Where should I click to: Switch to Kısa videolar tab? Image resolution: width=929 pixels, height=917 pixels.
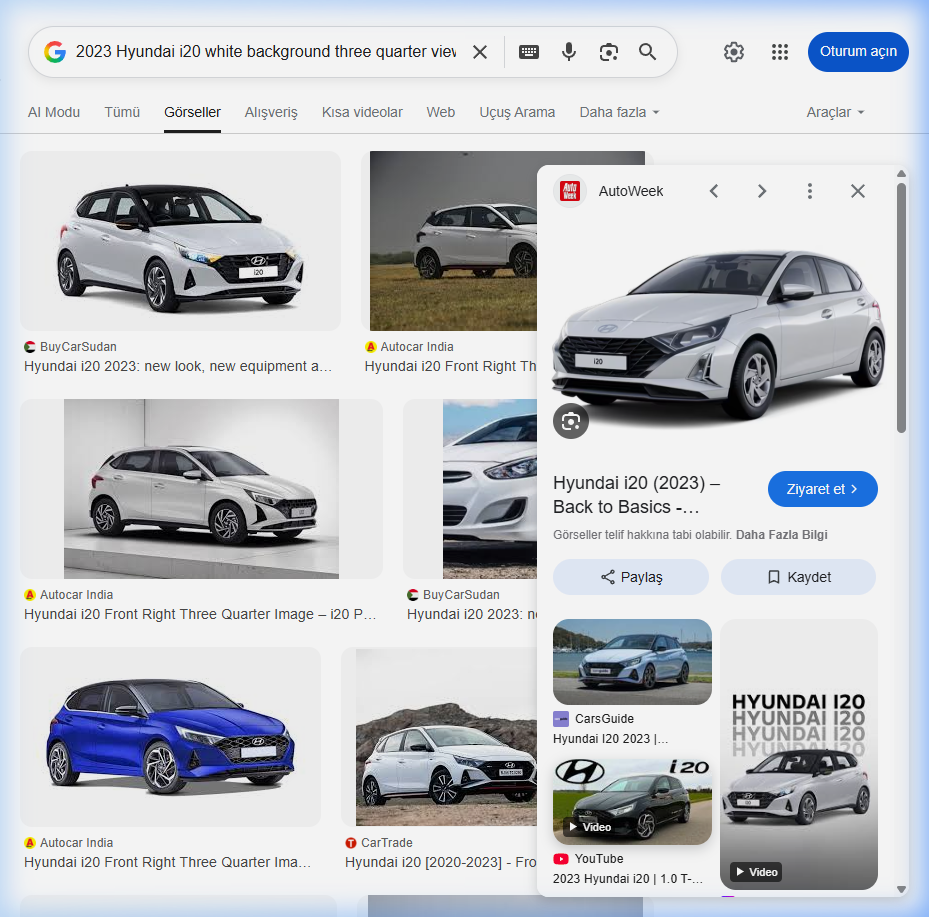pyautogui.click(x=362, y=112)
